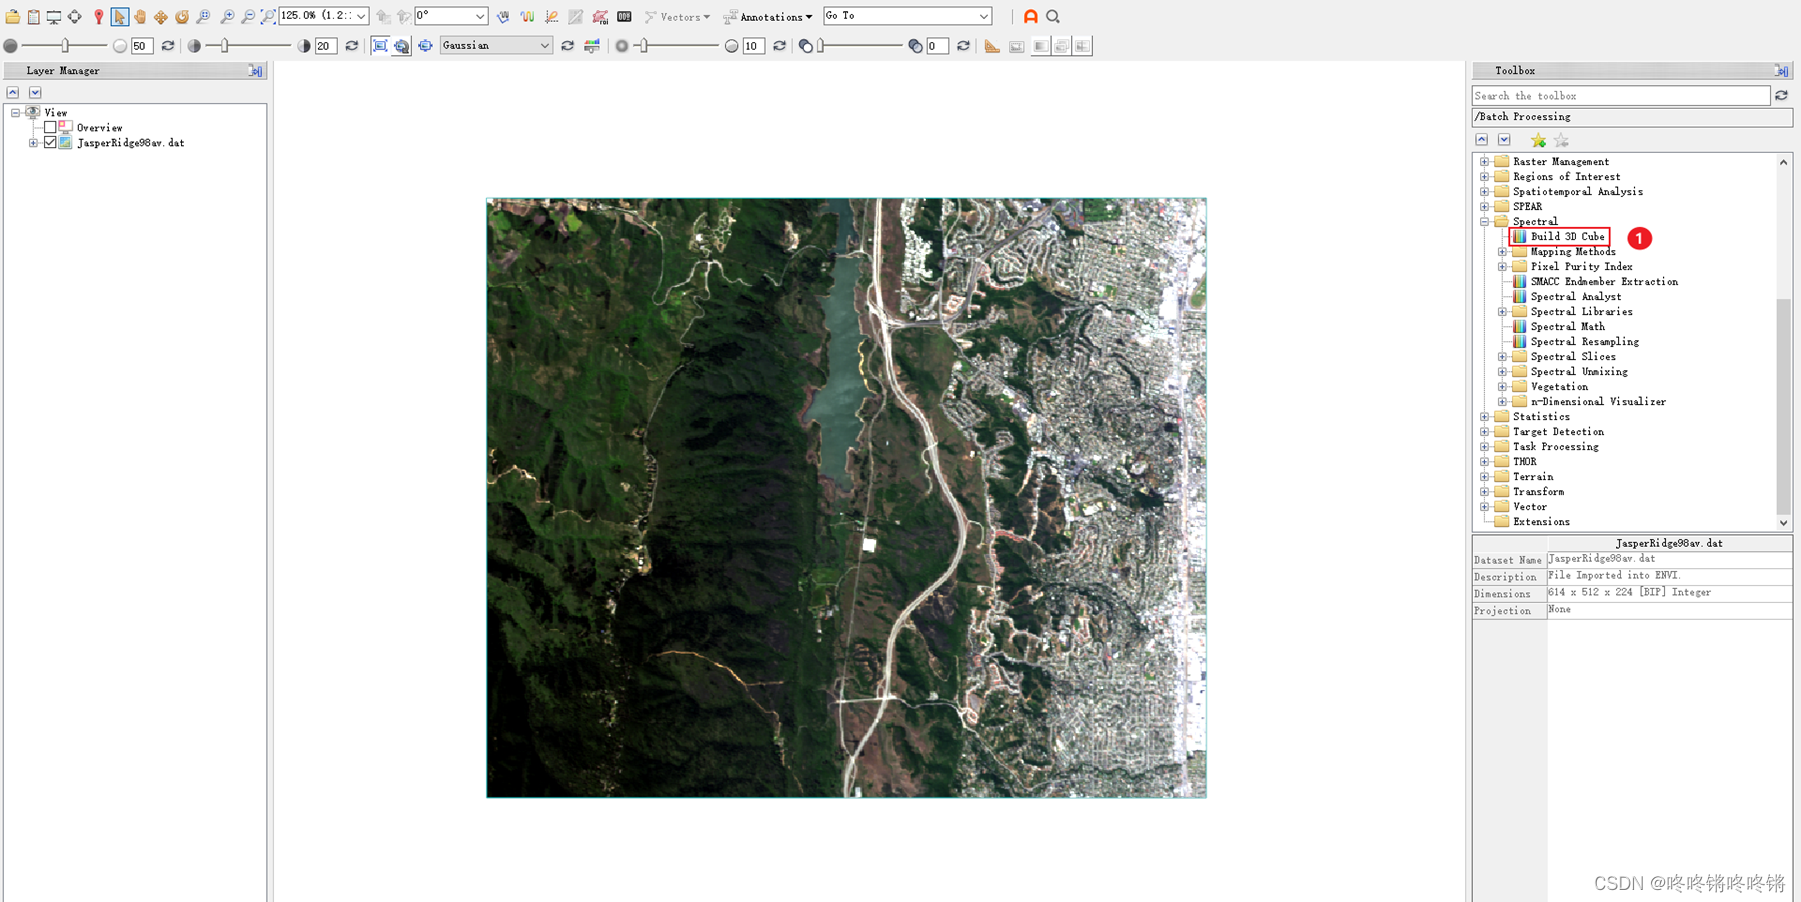Open the rotation angle dropdown
1801x902 pixels.
pyautogui.click(x=480, y=16)
